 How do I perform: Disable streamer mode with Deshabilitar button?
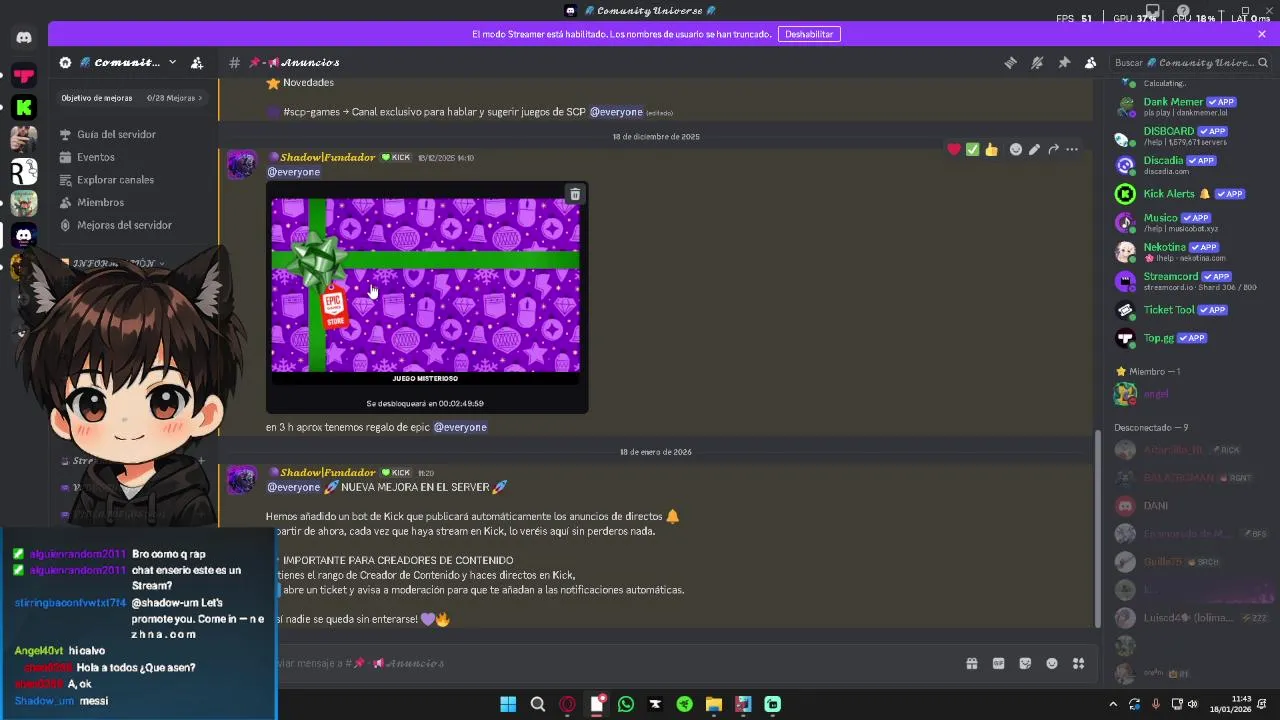point(809,34)
